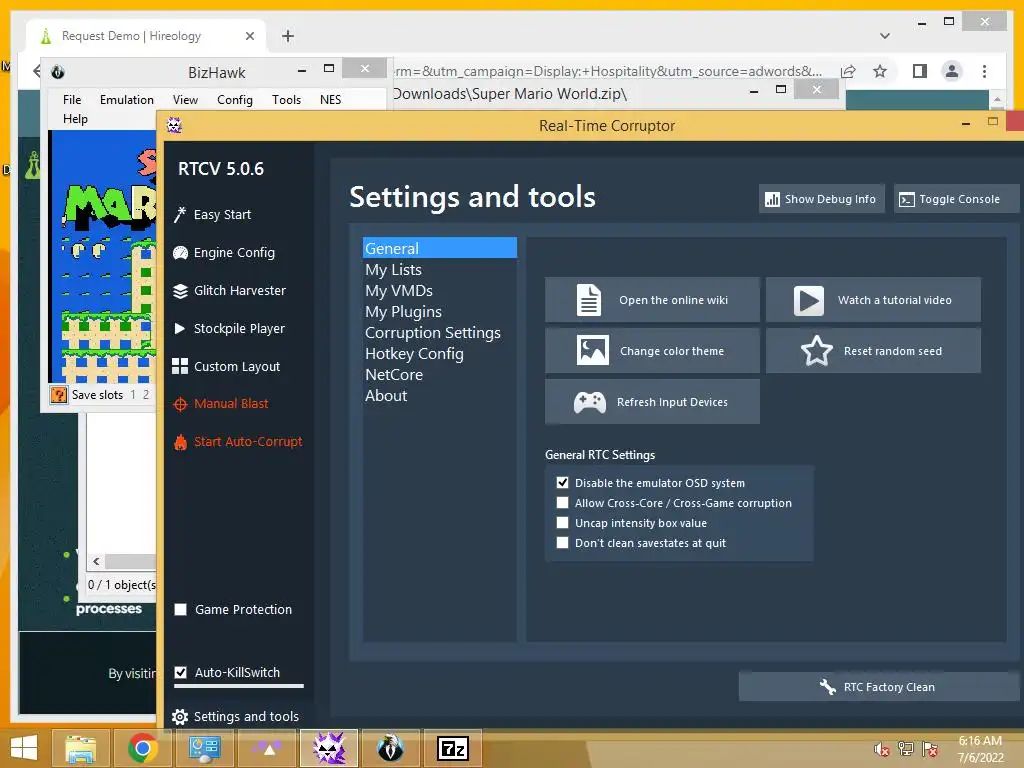Open Chrome three-dot menu

pos(984,71)
